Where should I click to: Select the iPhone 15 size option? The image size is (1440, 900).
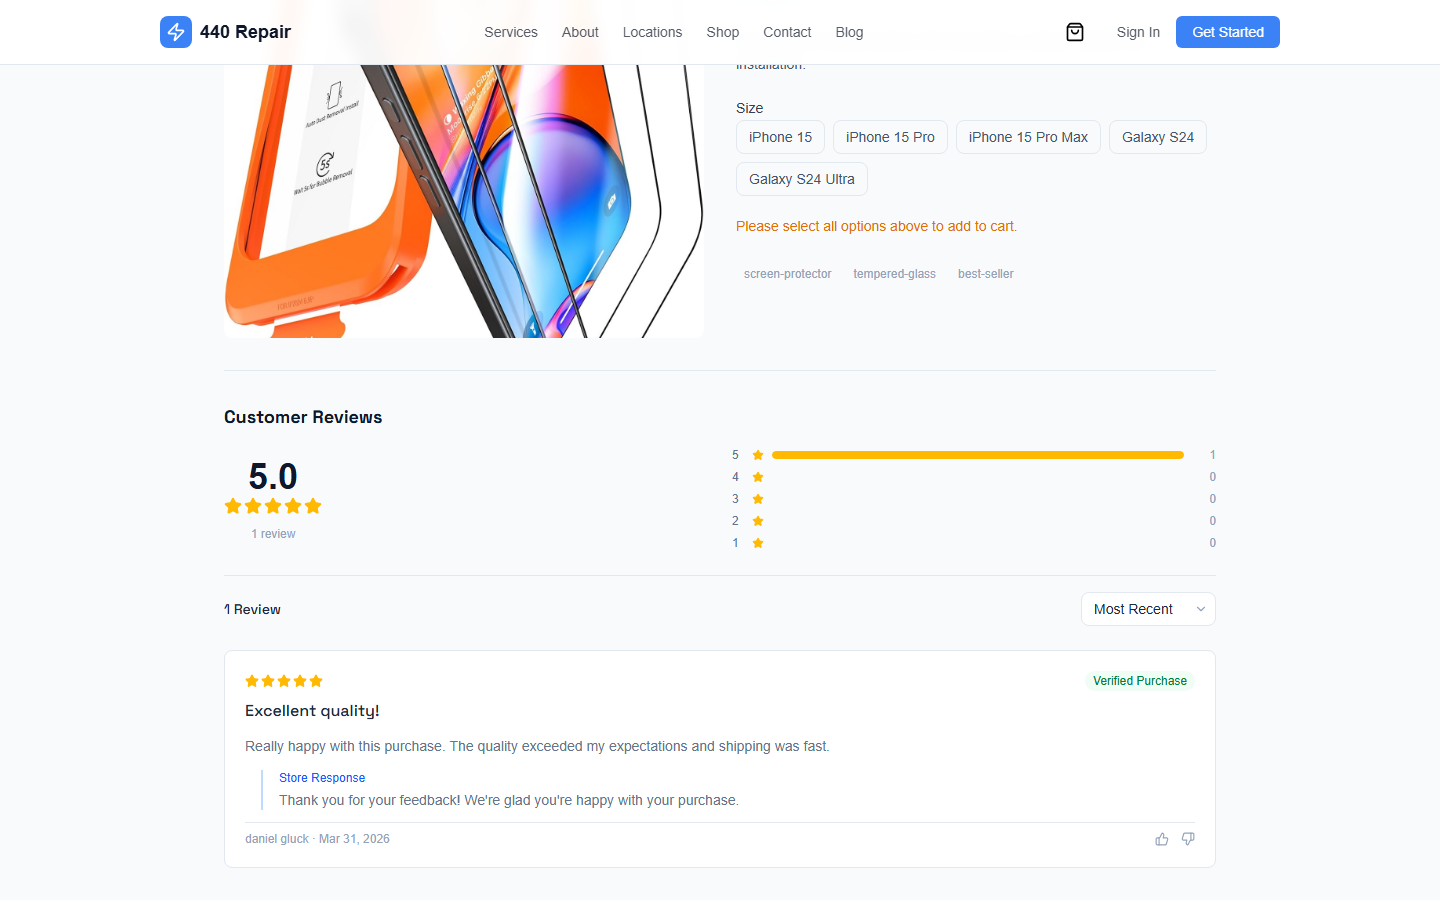780,137
